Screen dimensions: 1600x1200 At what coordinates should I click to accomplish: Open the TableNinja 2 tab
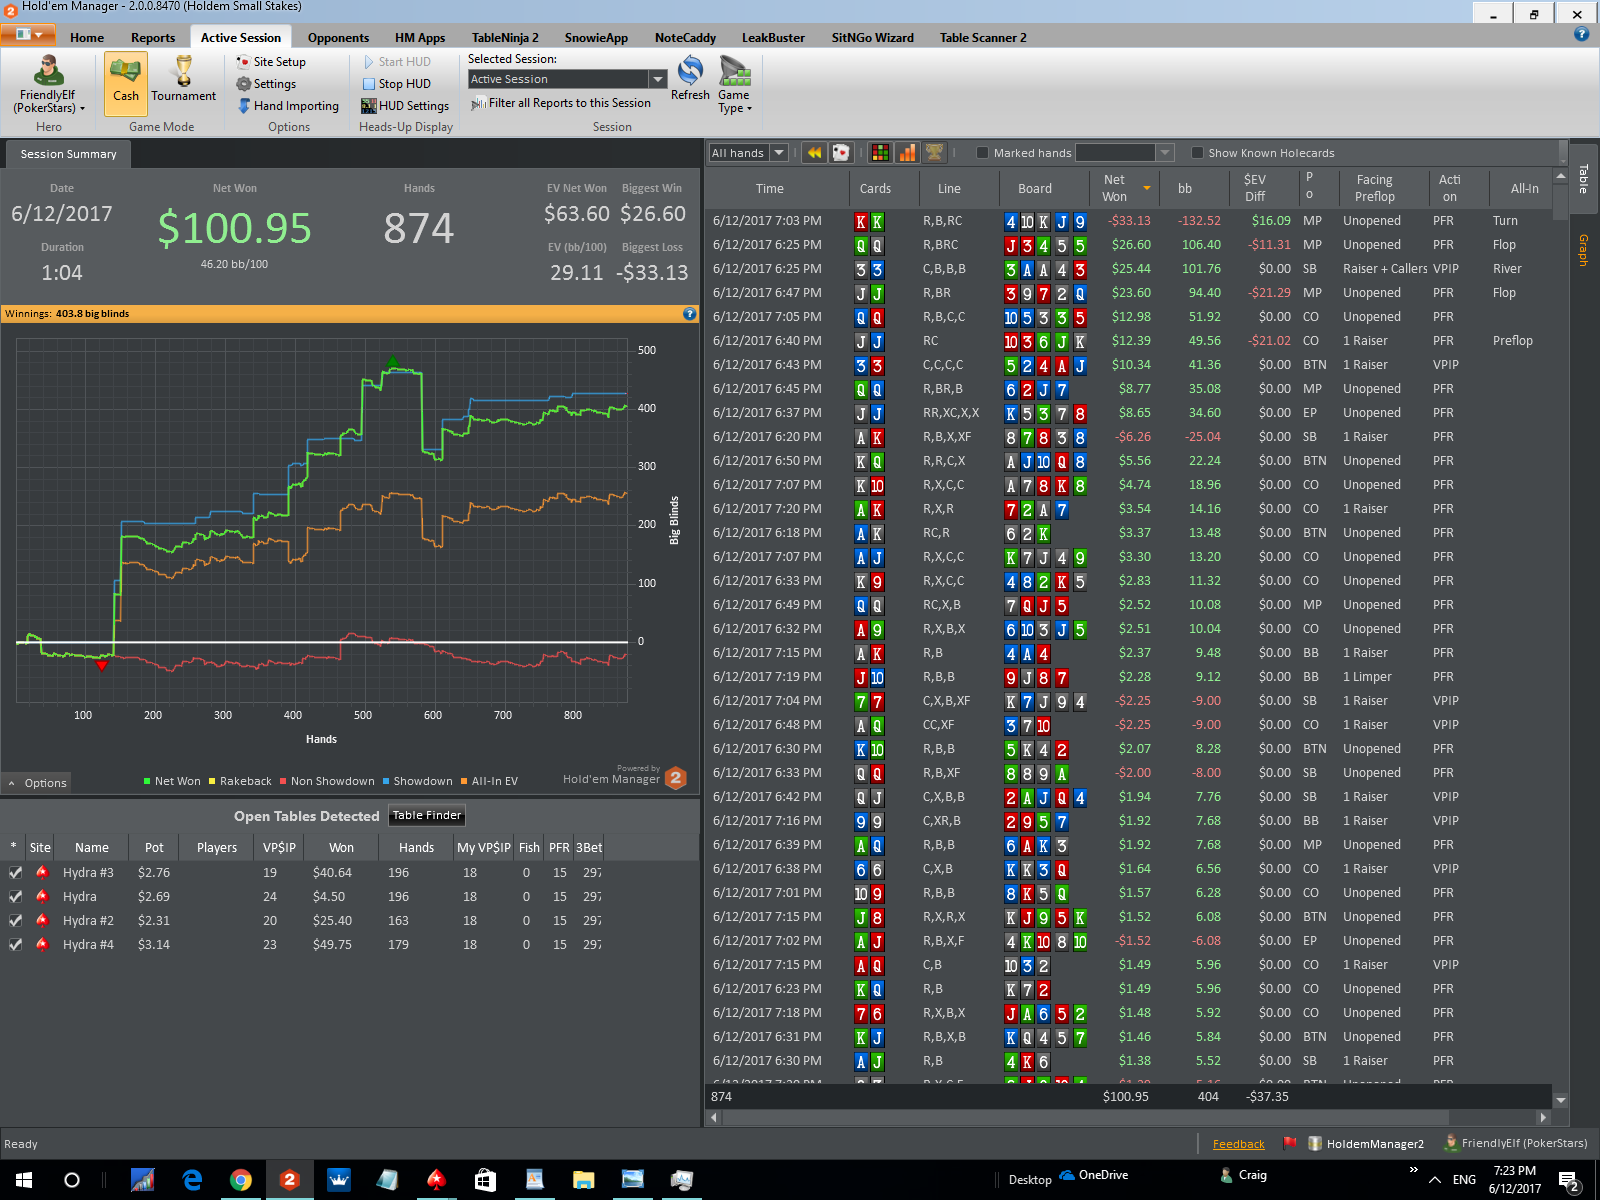click(x=505, y=38)
